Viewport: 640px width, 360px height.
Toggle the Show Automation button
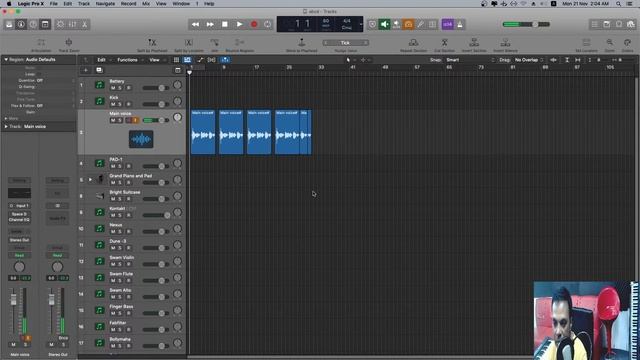click(200, 60)
